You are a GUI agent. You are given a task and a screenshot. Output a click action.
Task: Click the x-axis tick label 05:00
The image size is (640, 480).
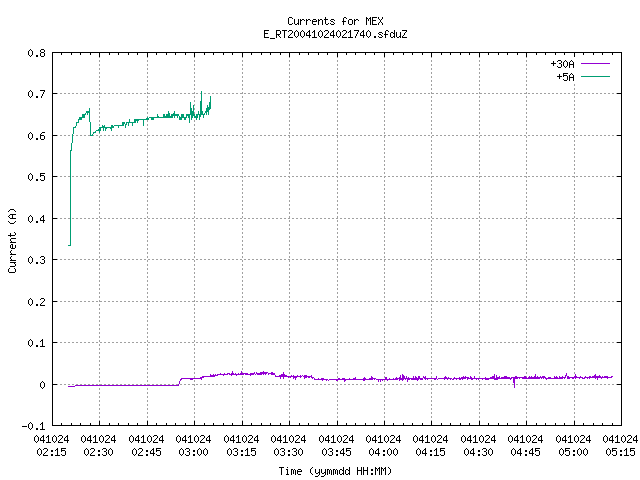coord(573,452)
